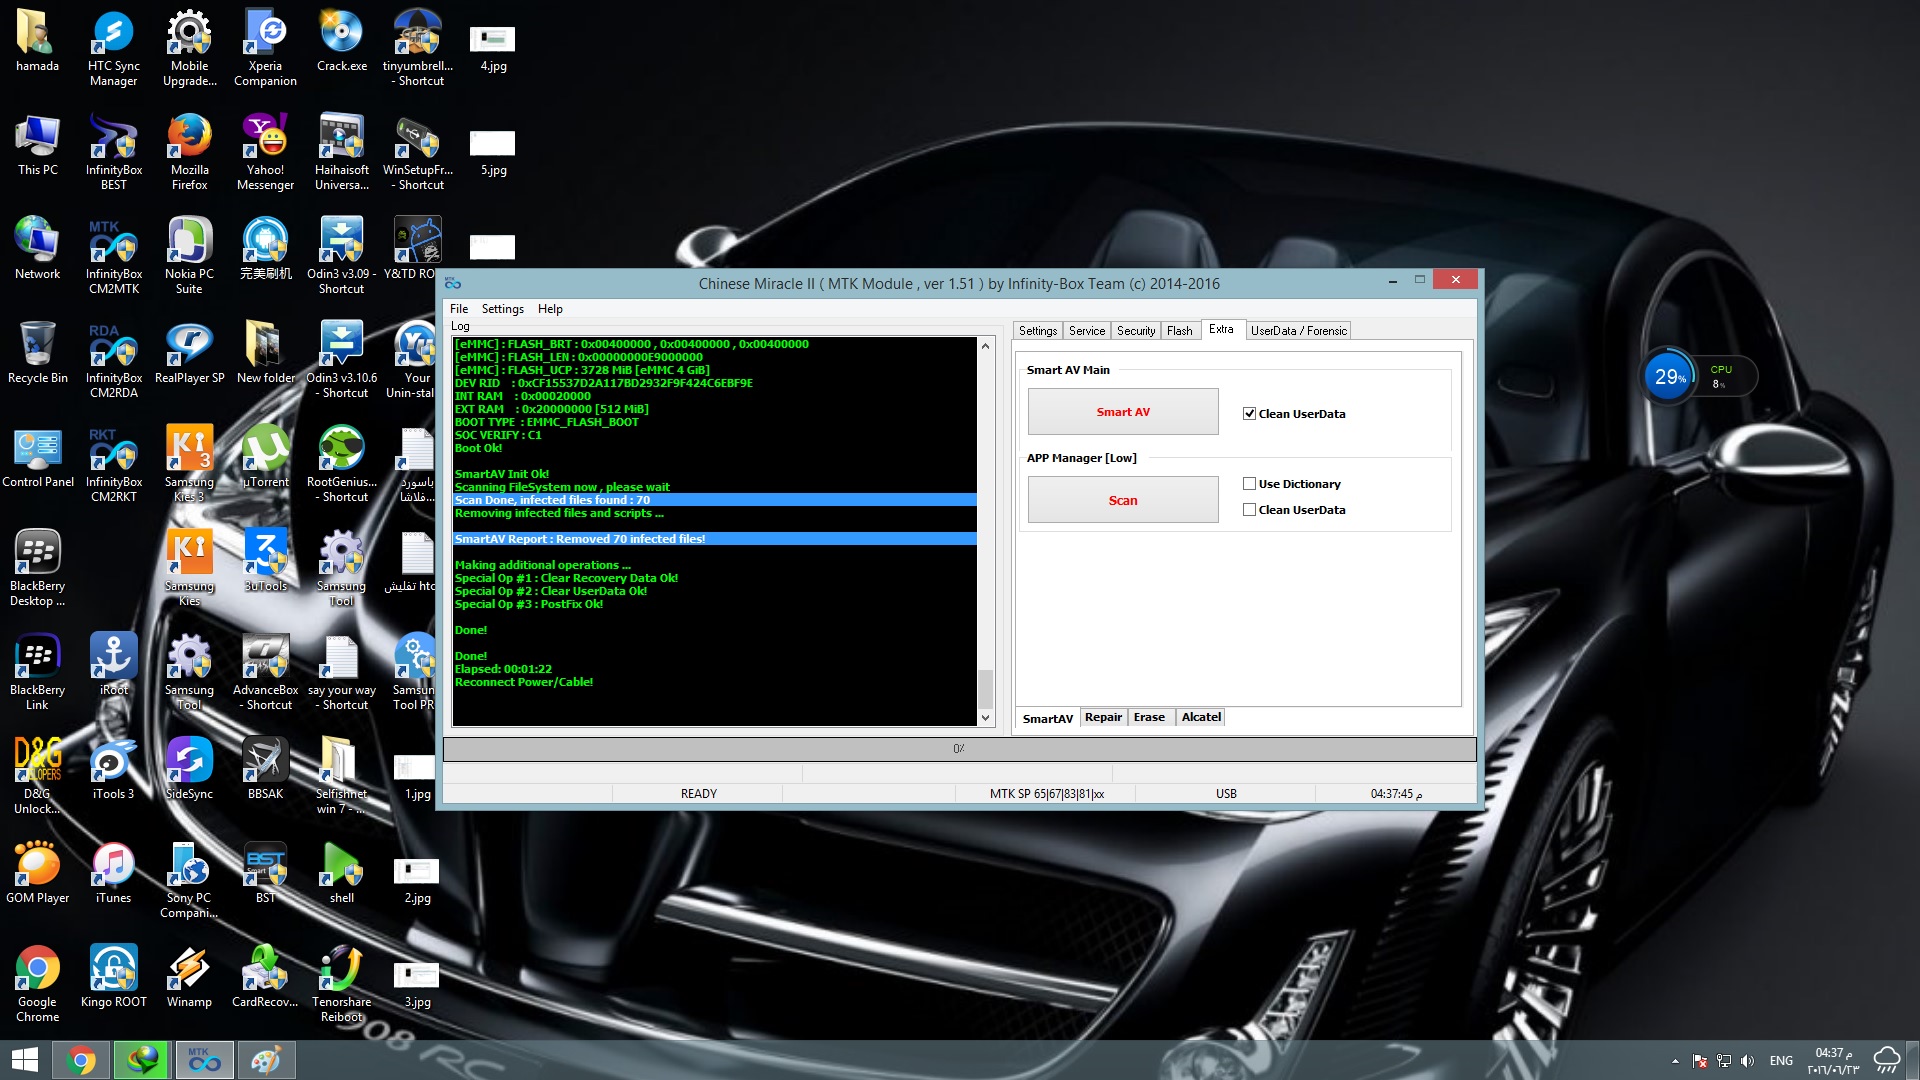Open Winamp desktop icon
This screenshot has height=1080, width=1920.
point(189,976)
